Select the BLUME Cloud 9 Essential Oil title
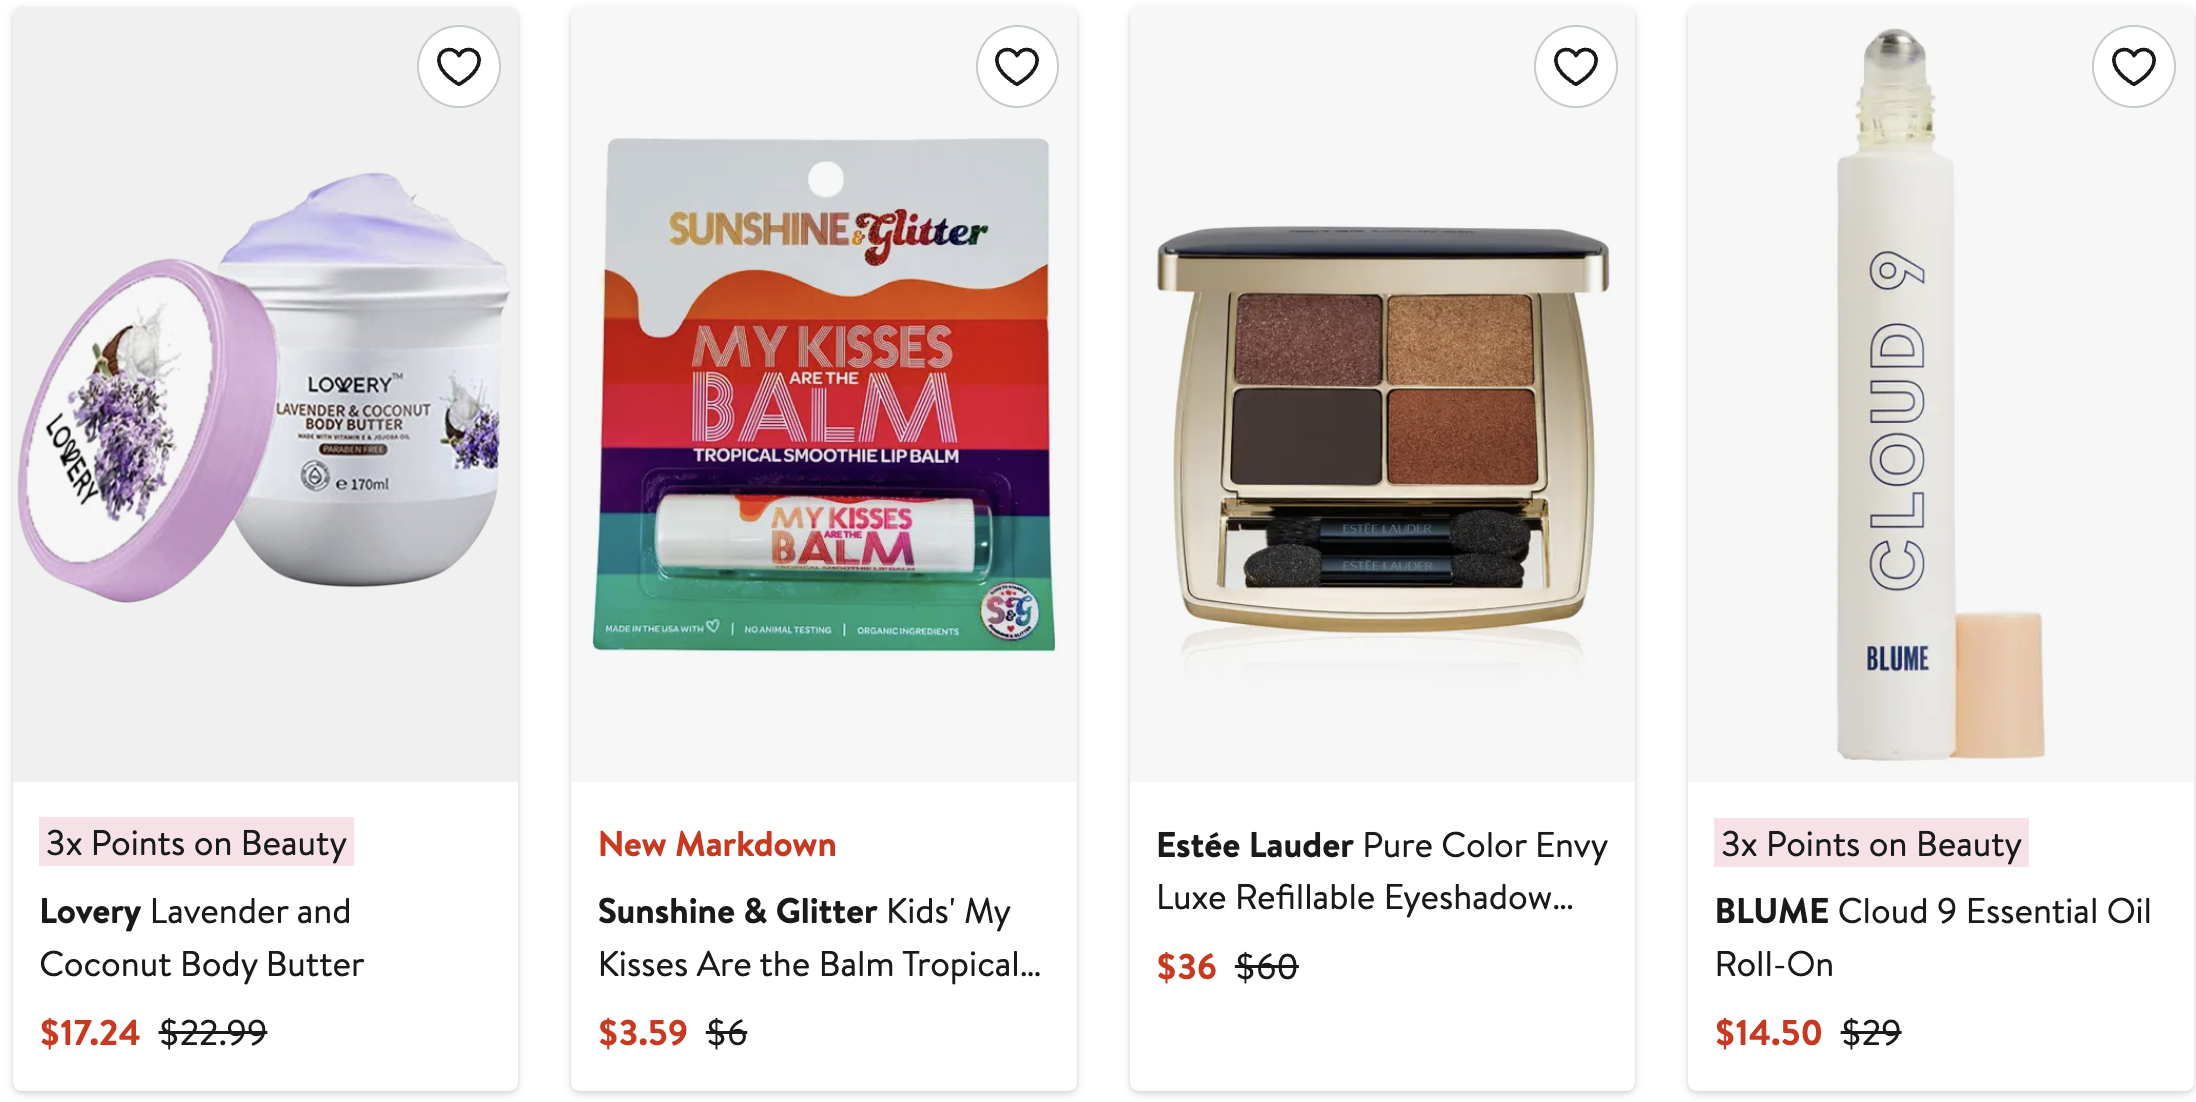 click(1932, 937)
